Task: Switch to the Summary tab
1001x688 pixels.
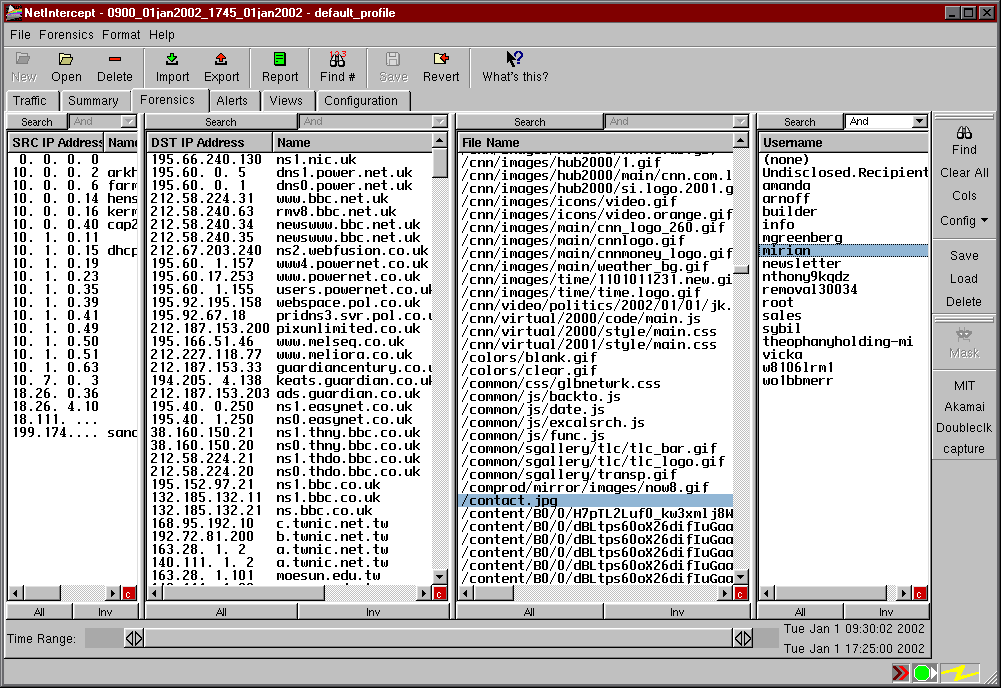Action: (93, 101)
